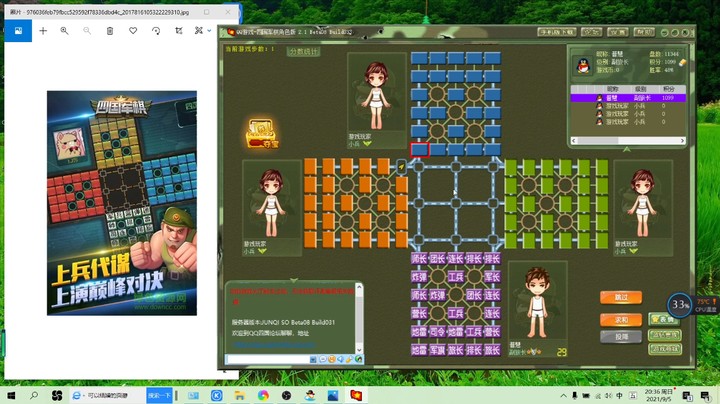Click right arrow of player list scrollbar

[x=682, y=140]
